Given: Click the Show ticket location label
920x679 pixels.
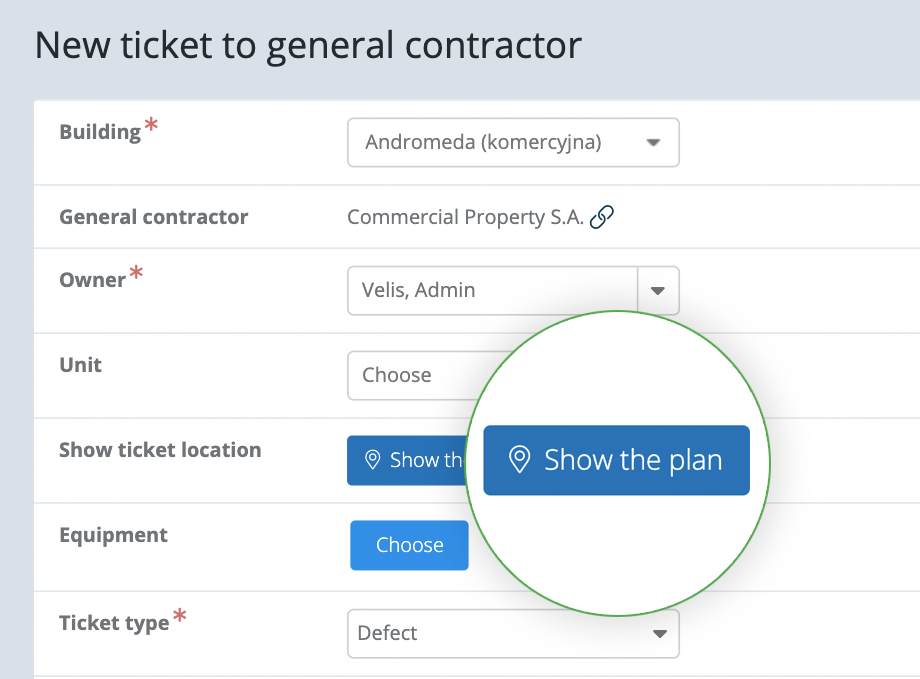Looking at the screenshot, I should (160, 450).
